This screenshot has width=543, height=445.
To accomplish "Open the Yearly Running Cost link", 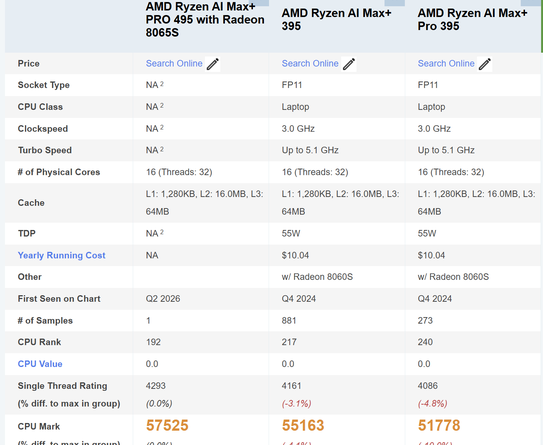I will coord(61,256).
